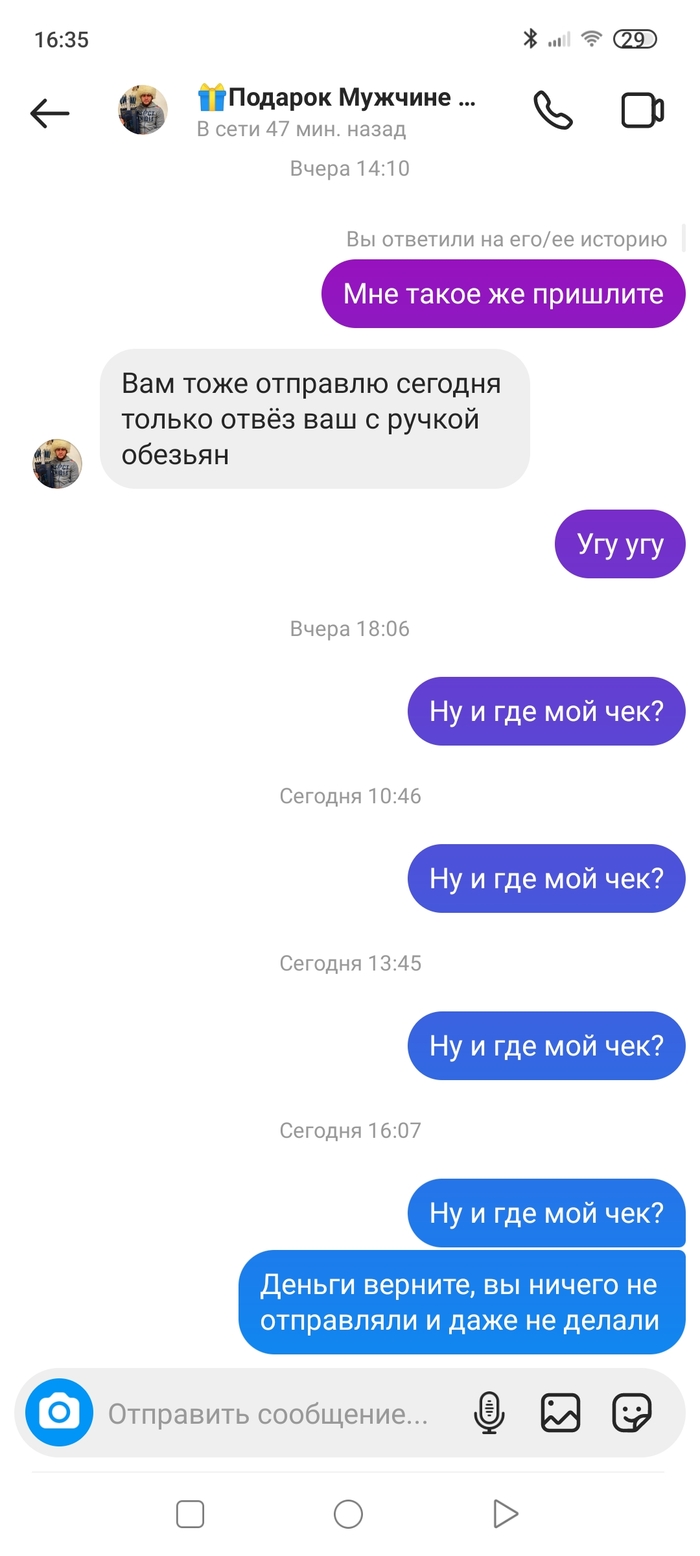
Task: Open chat details via Подарок Мужчине title
Action: coord(338,97)
